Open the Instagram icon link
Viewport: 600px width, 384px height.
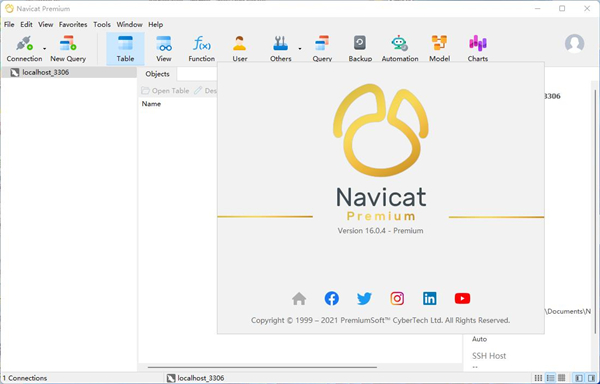tap(397, 298)
